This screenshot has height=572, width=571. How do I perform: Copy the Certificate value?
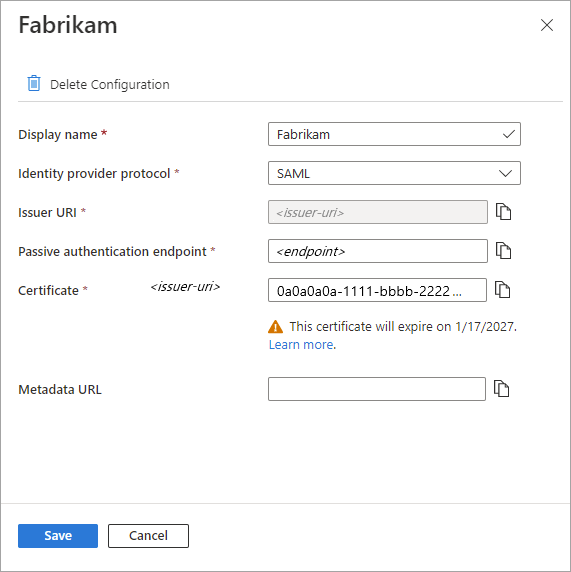502,290
